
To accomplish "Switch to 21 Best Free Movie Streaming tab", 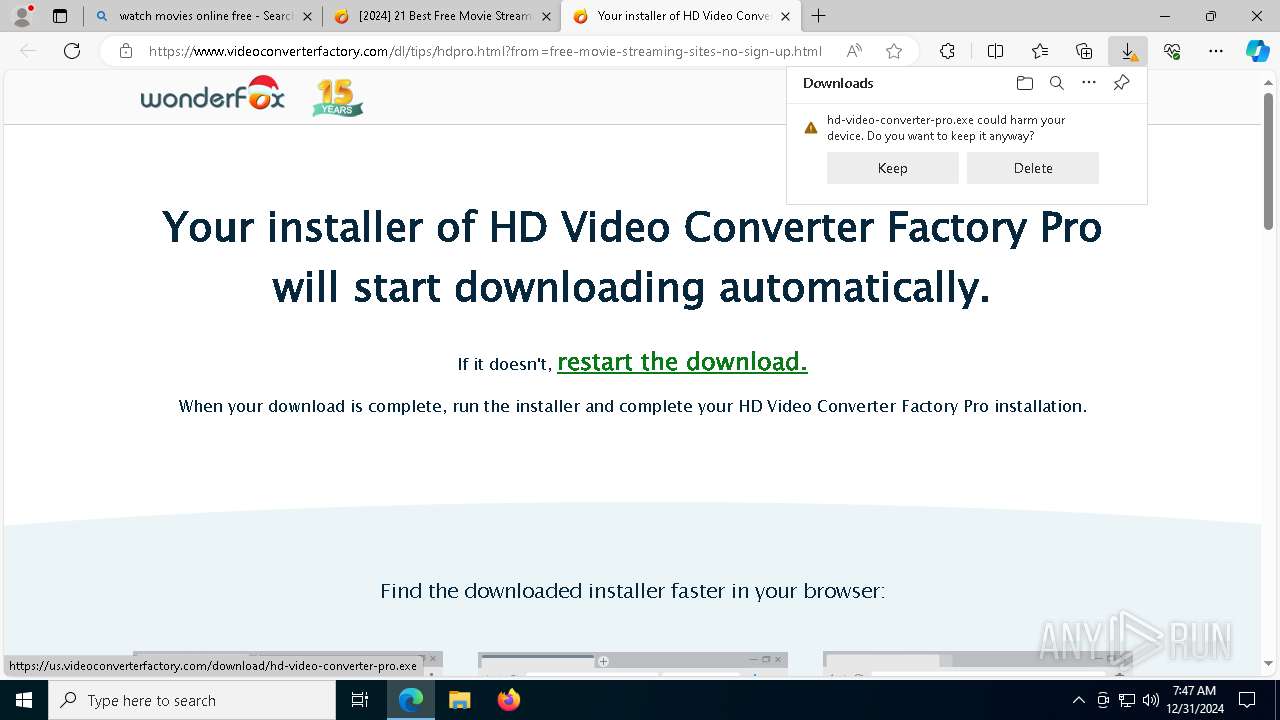I will (443, 16).
